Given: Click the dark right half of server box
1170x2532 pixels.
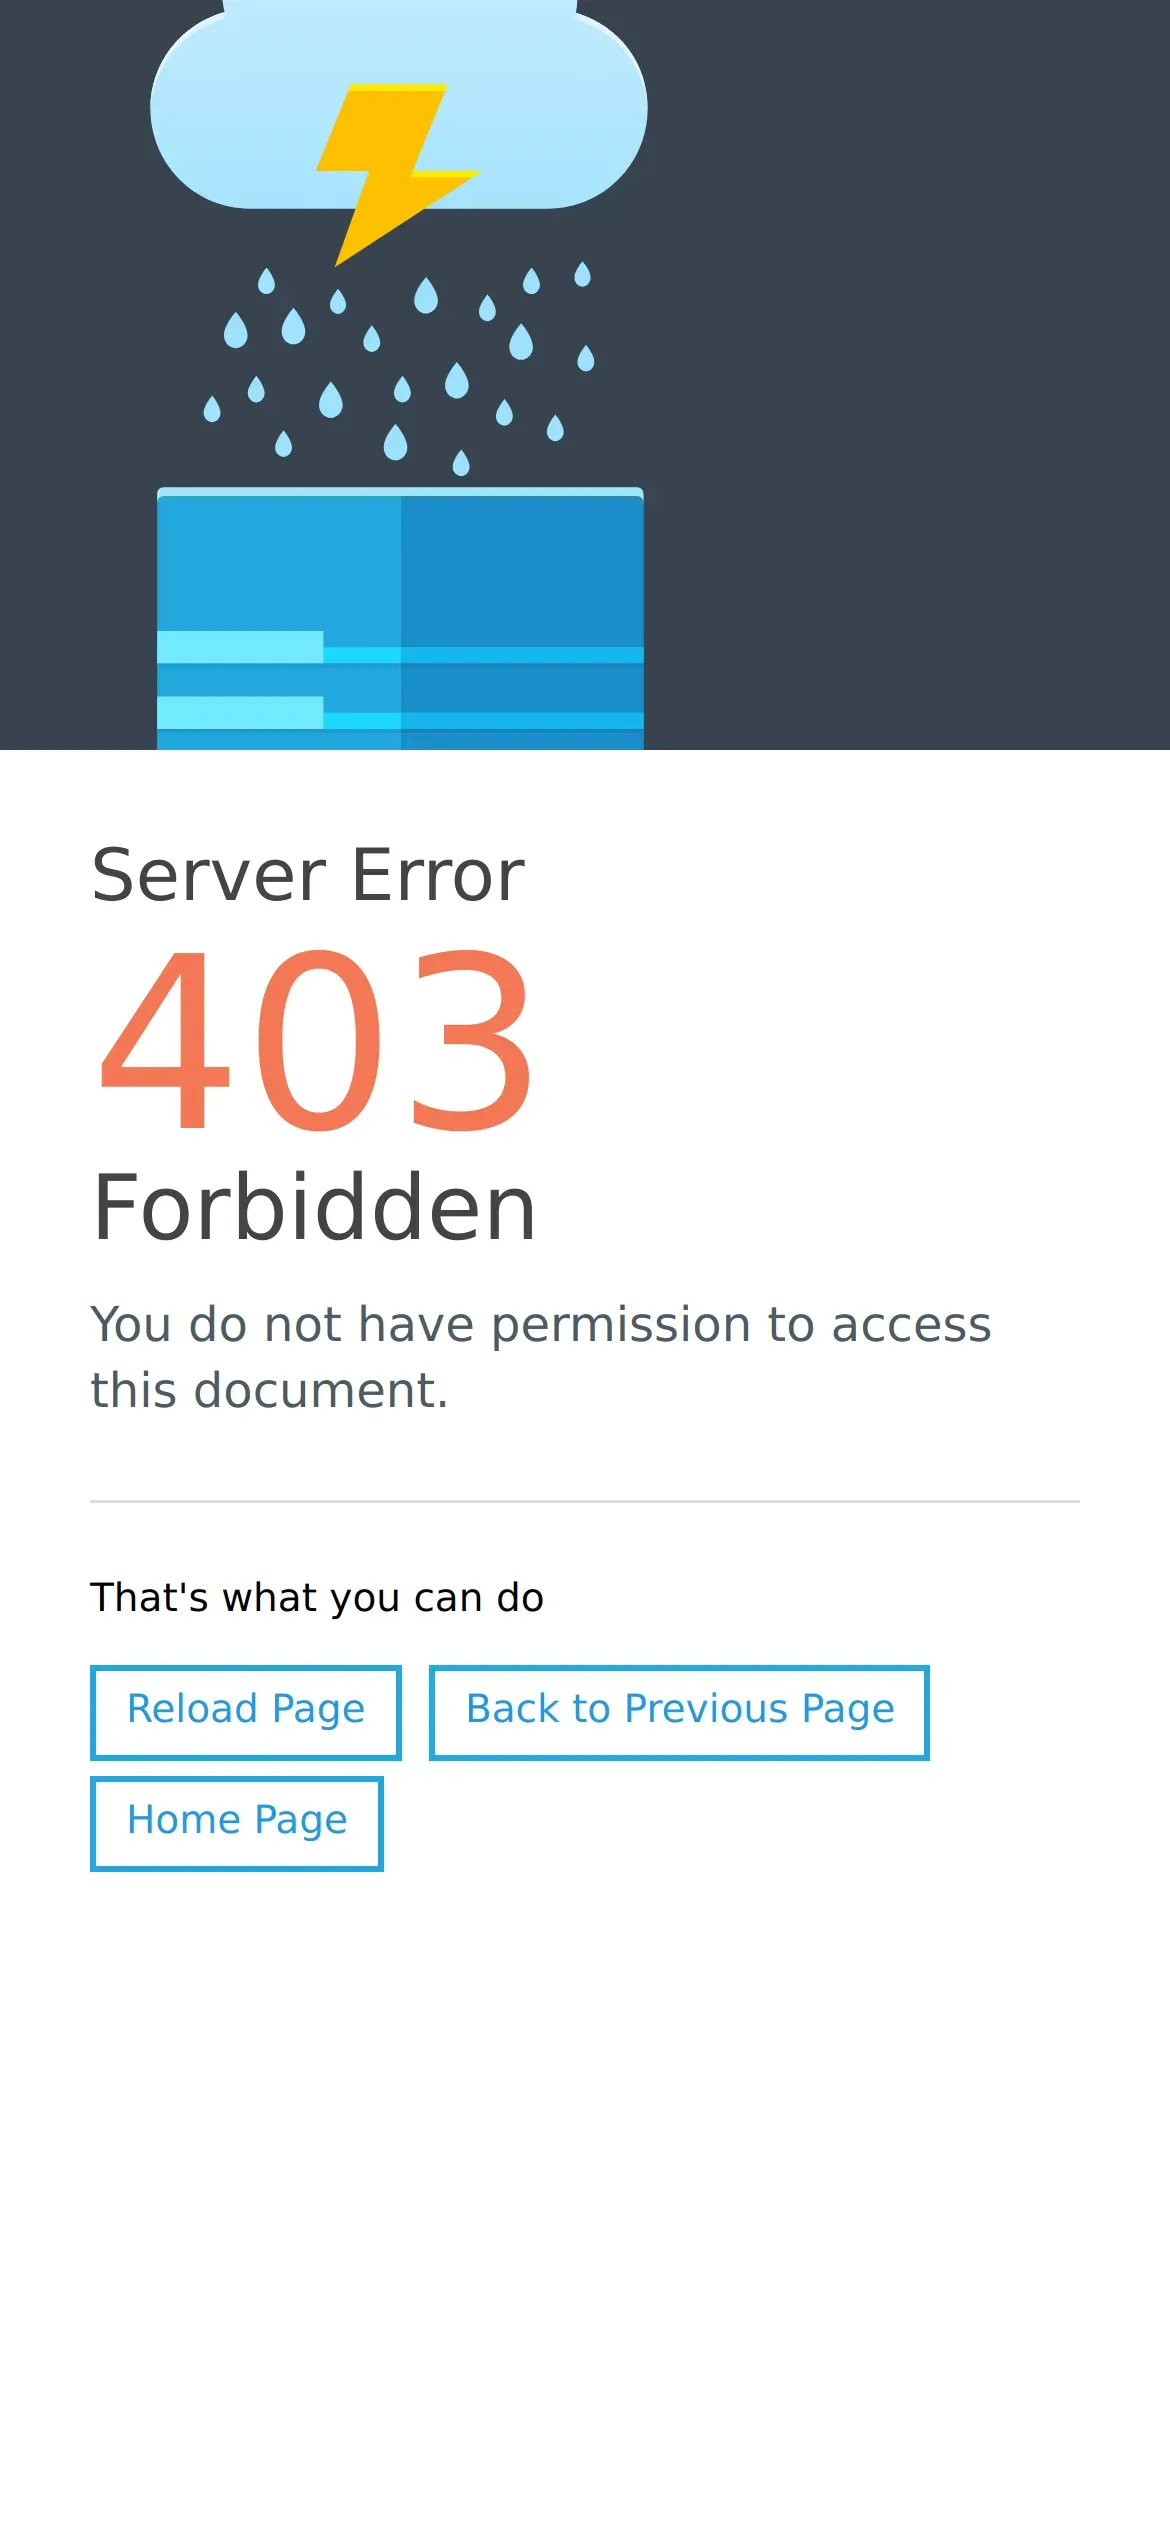Looking at the screenshot, I should [x=522, y=620].
